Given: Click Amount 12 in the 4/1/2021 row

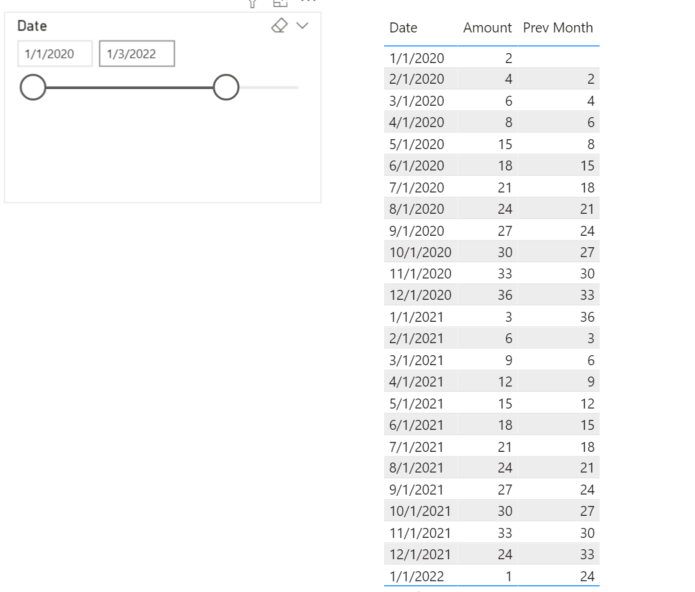Looking at the screenshot, I should coord(505,382).
